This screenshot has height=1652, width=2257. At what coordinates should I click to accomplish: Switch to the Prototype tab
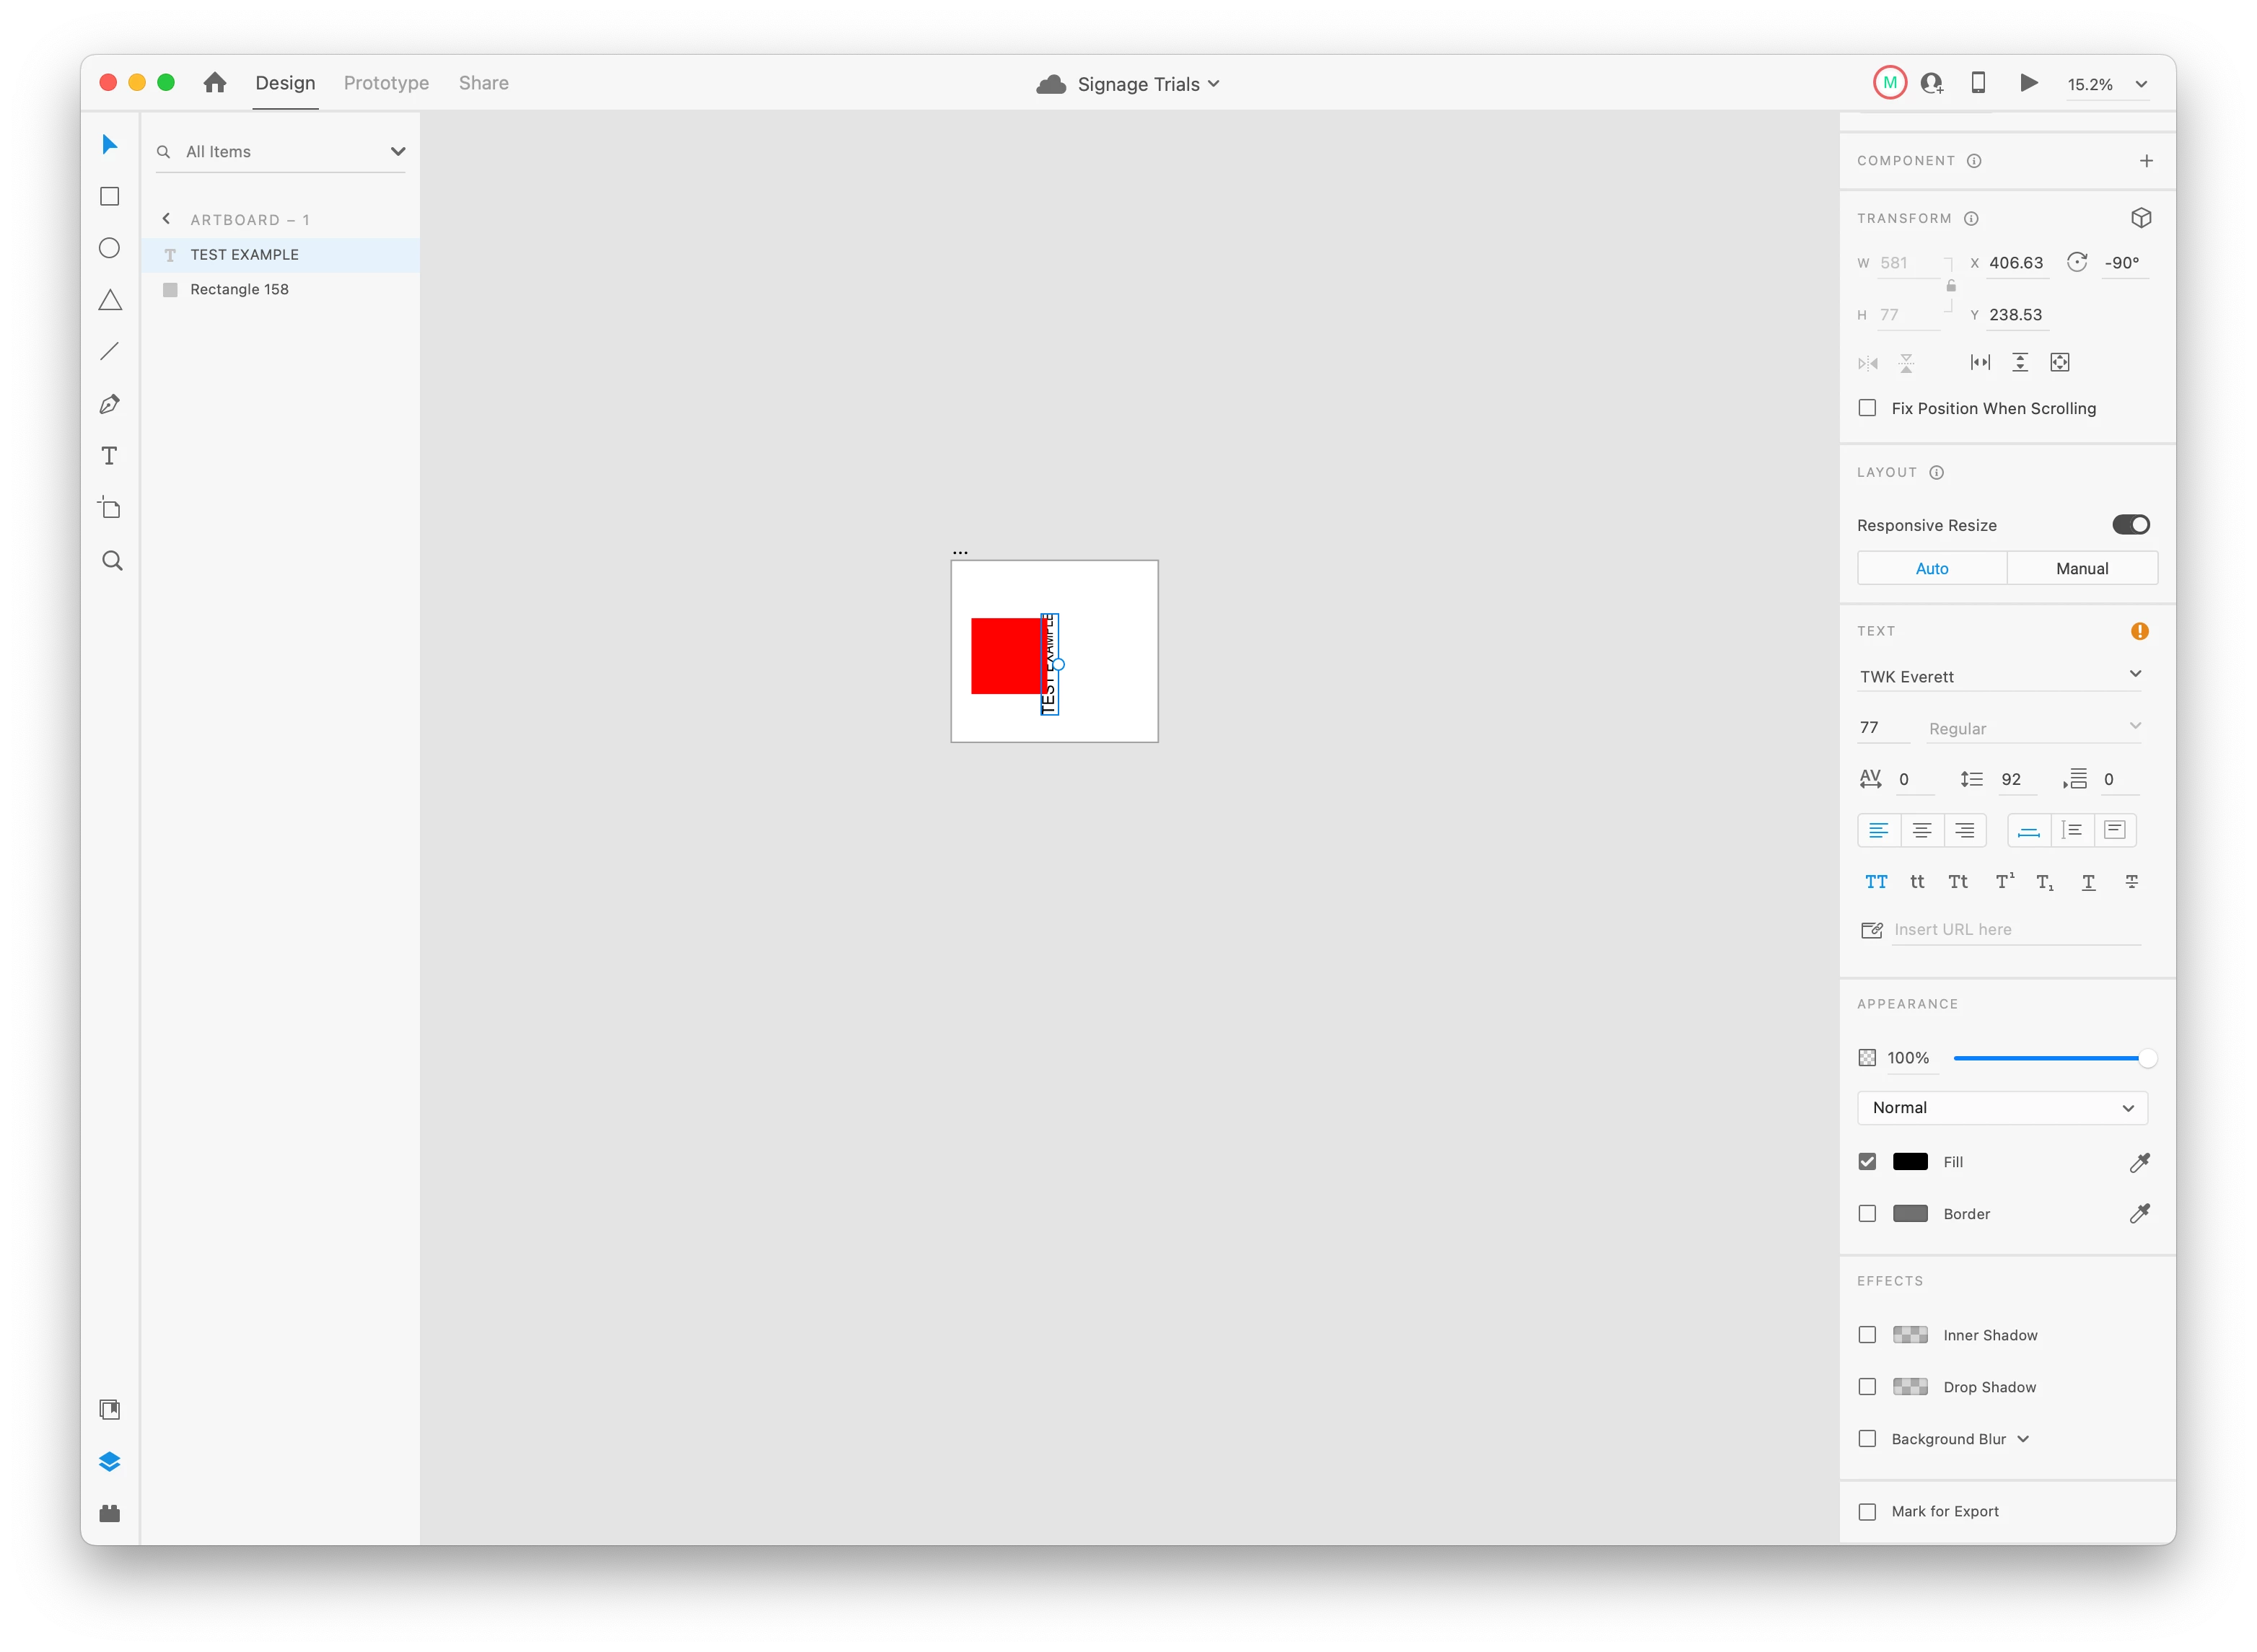tap(386, 83)
